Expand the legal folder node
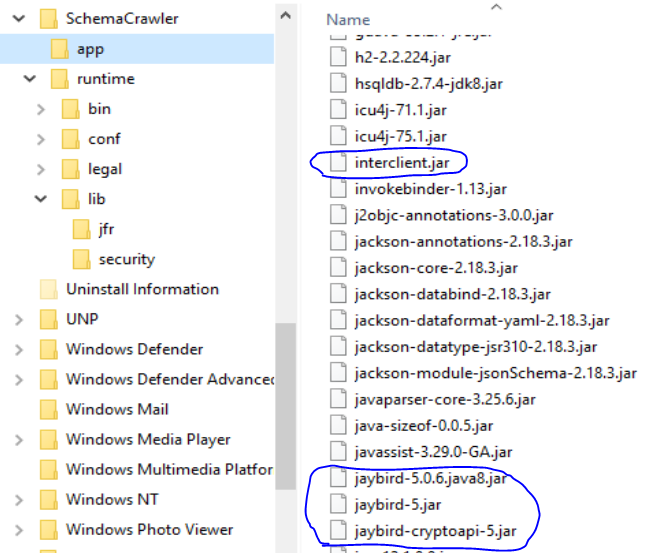 41,169
